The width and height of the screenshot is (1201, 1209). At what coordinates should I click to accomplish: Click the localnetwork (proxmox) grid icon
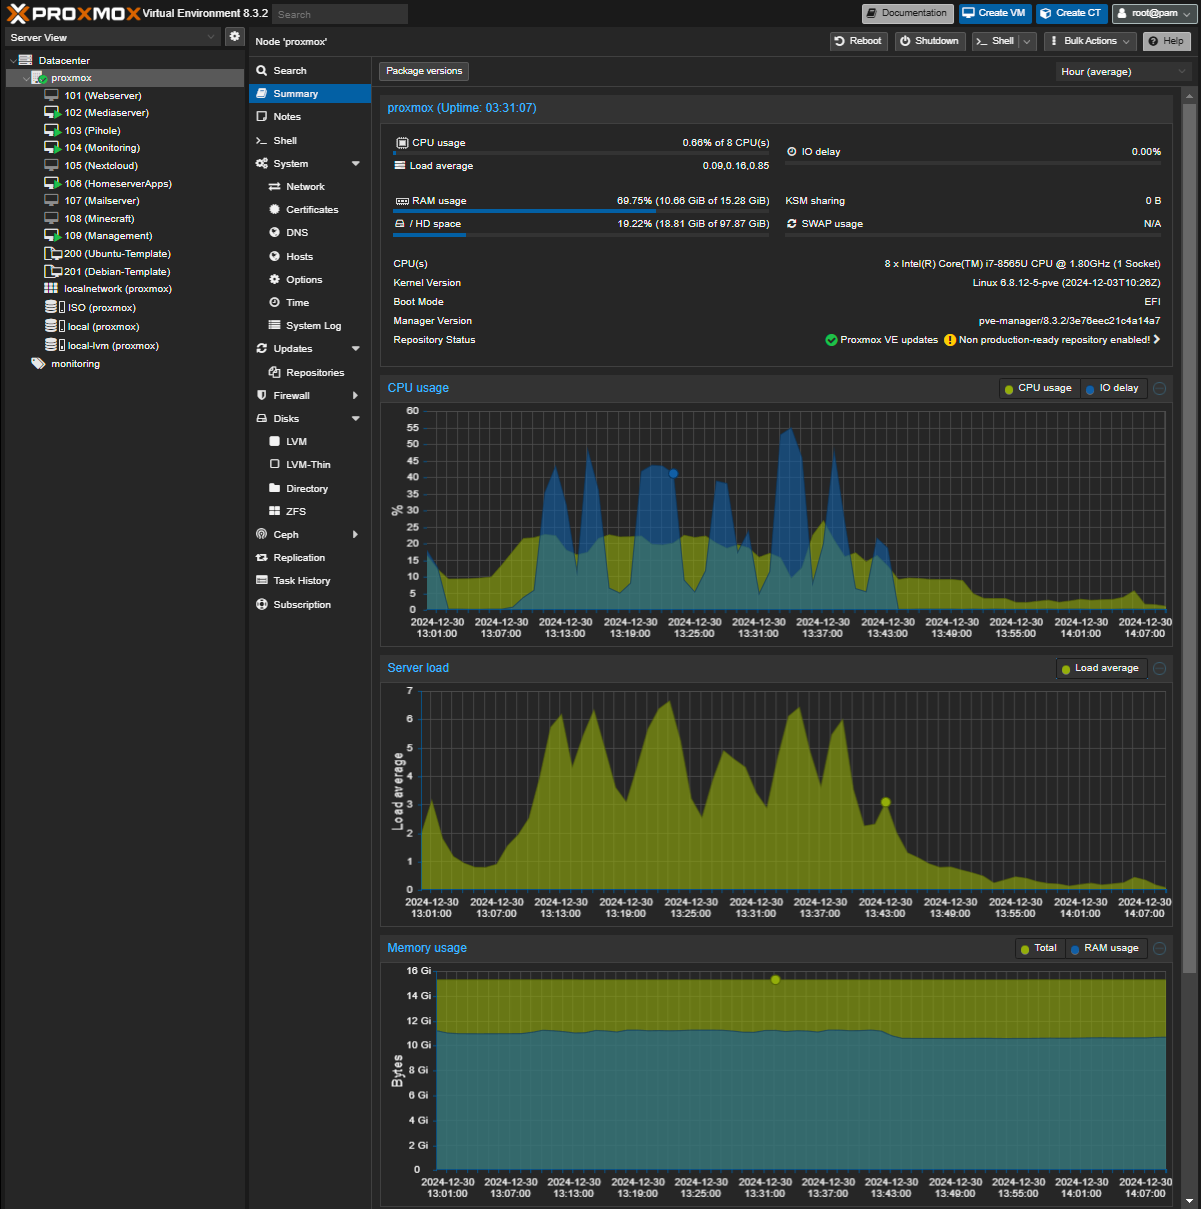(x=51, y=289)
